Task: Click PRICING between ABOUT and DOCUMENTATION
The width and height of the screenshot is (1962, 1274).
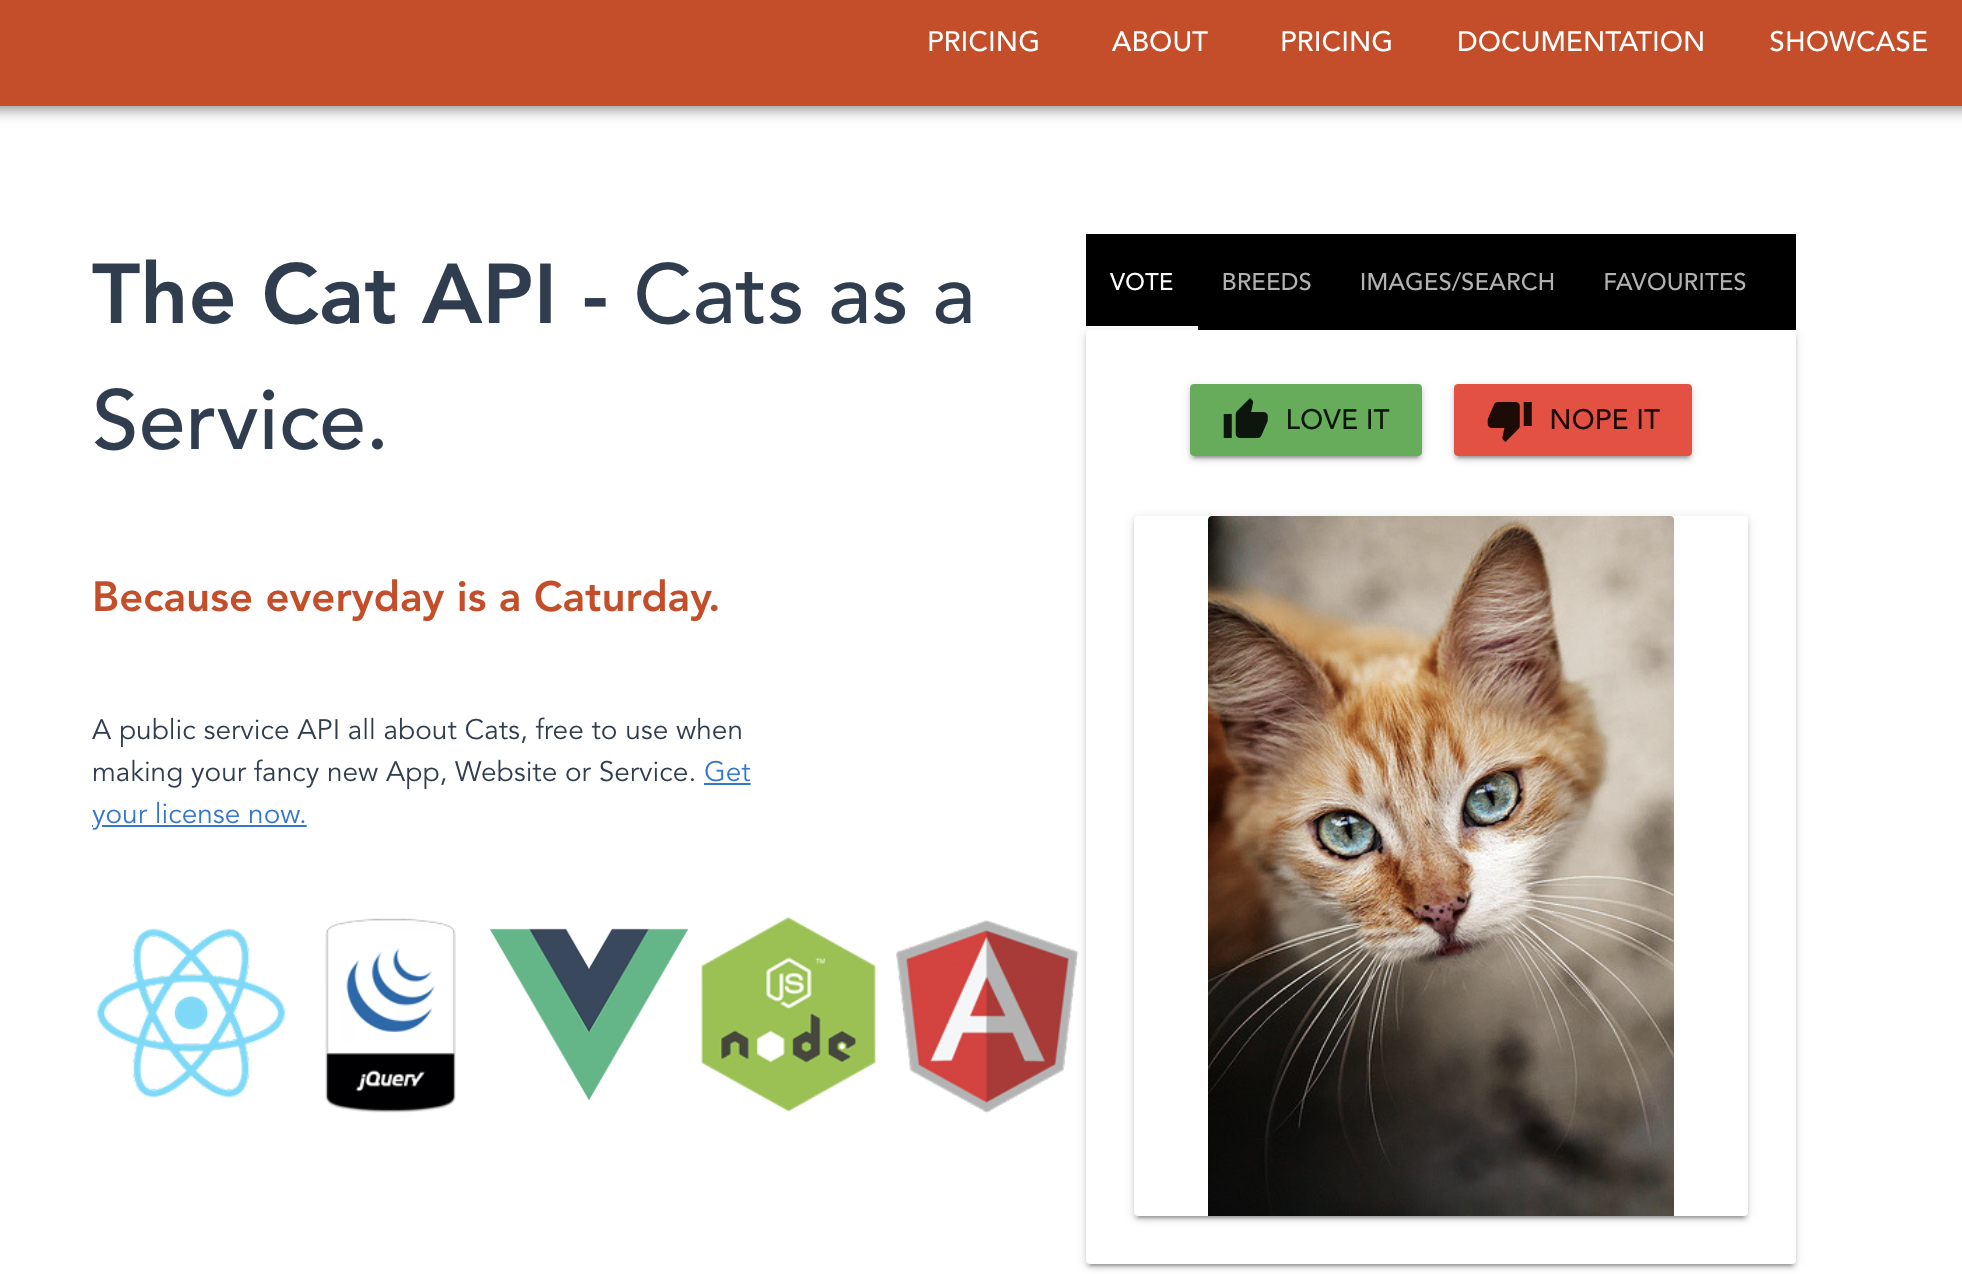Action: (1335, 42)
